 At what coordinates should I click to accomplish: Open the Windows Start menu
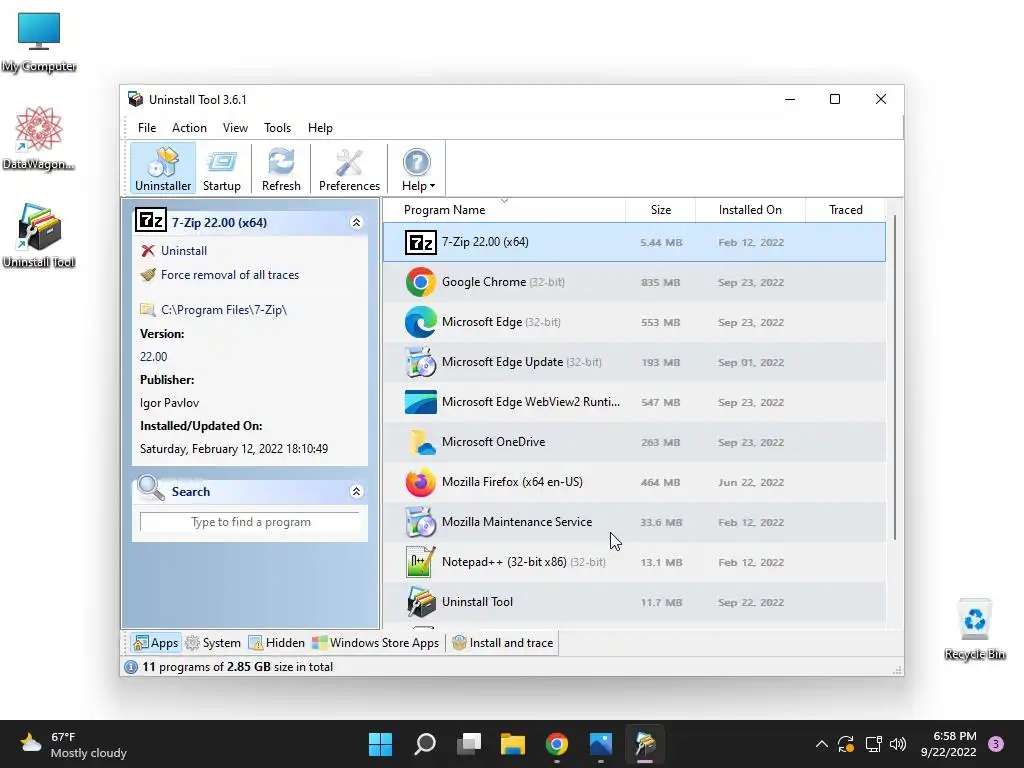click(x=380, y=744)
